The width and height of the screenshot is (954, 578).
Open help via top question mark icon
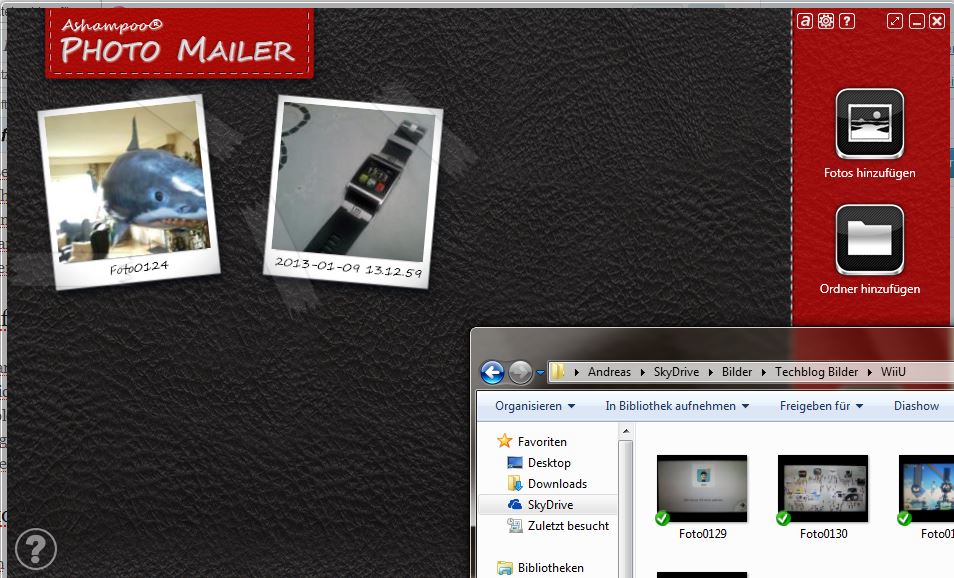coord(847,21)
